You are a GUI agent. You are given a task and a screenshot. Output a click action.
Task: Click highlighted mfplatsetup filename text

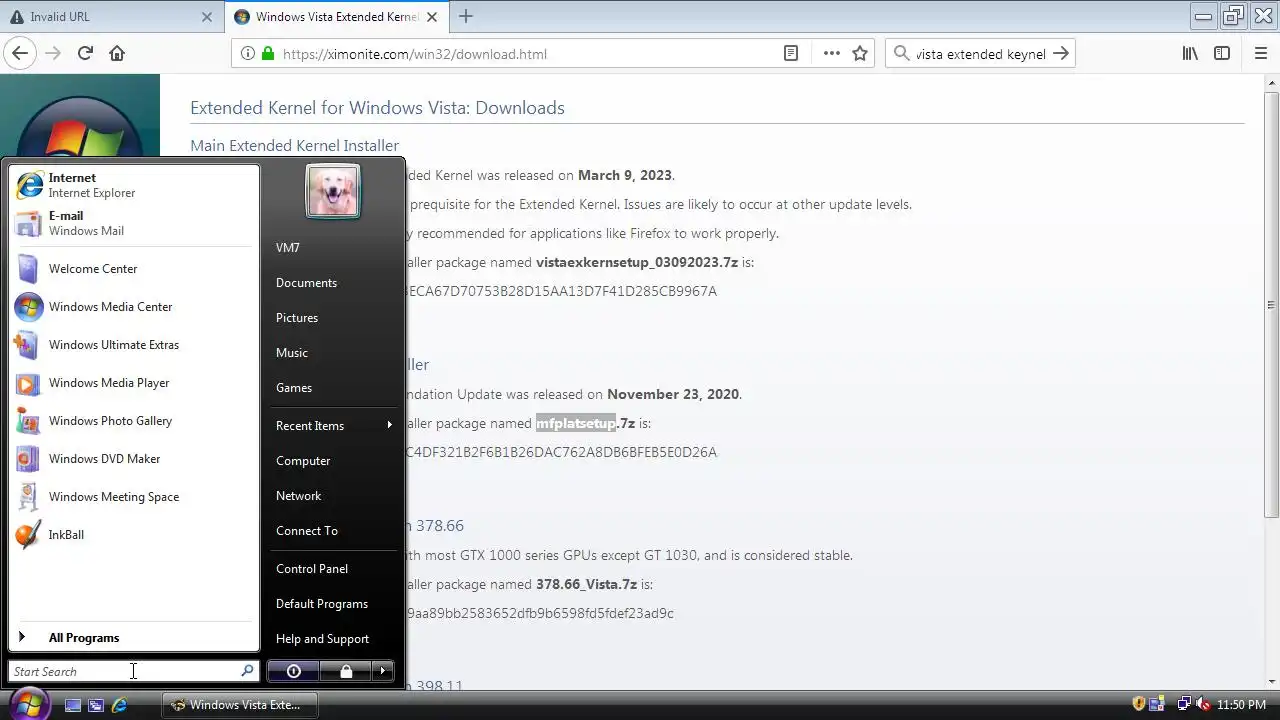(x=576, y=423)
